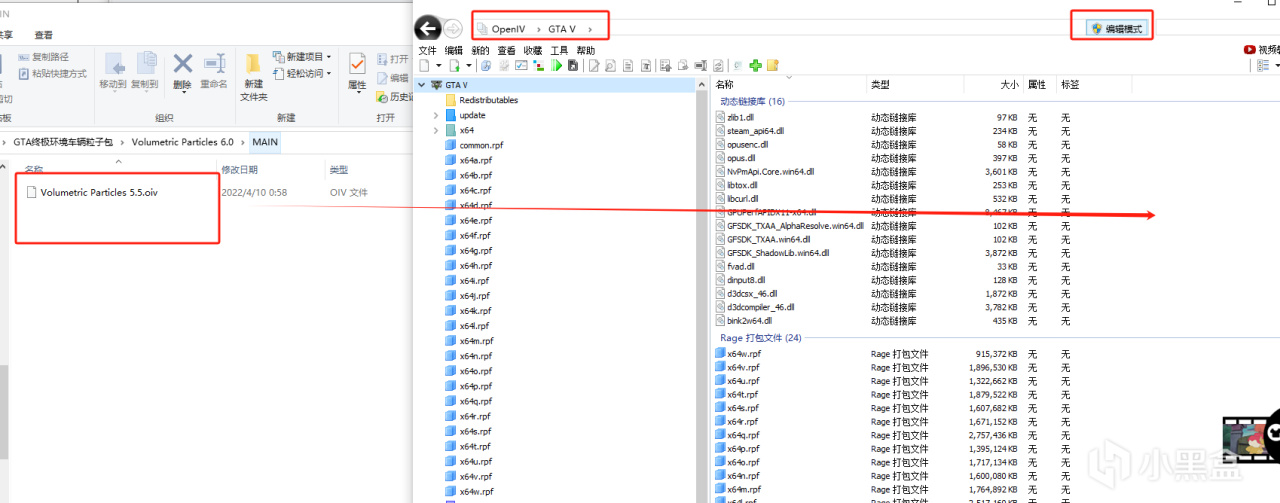Click OpenIV segment in the address breadcrumb
1280x503 pixels.
pos(508,29)
